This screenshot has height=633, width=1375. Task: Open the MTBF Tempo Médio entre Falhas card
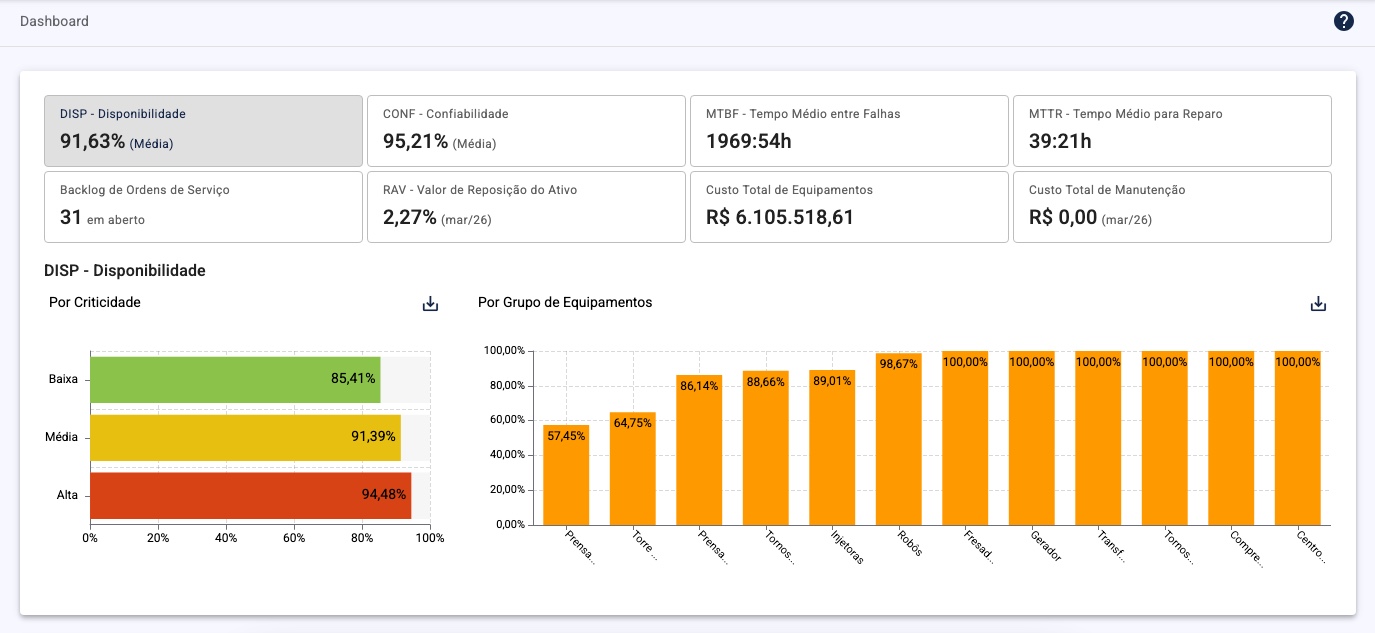click(x=849, y=131)
